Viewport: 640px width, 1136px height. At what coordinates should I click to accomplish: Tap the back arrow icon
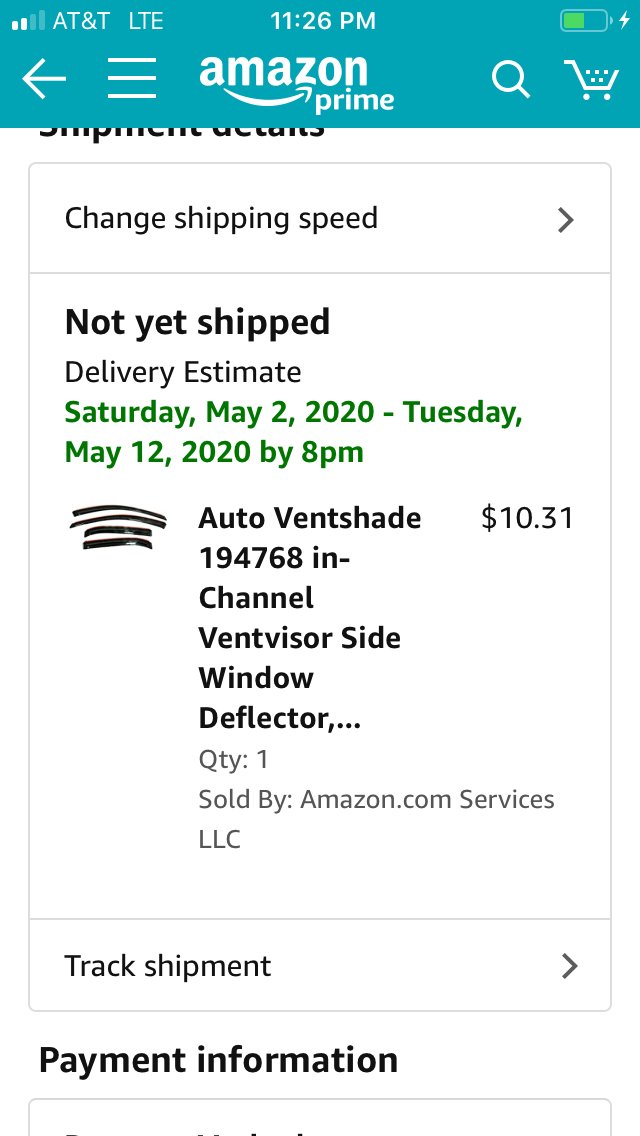point(44,78)
